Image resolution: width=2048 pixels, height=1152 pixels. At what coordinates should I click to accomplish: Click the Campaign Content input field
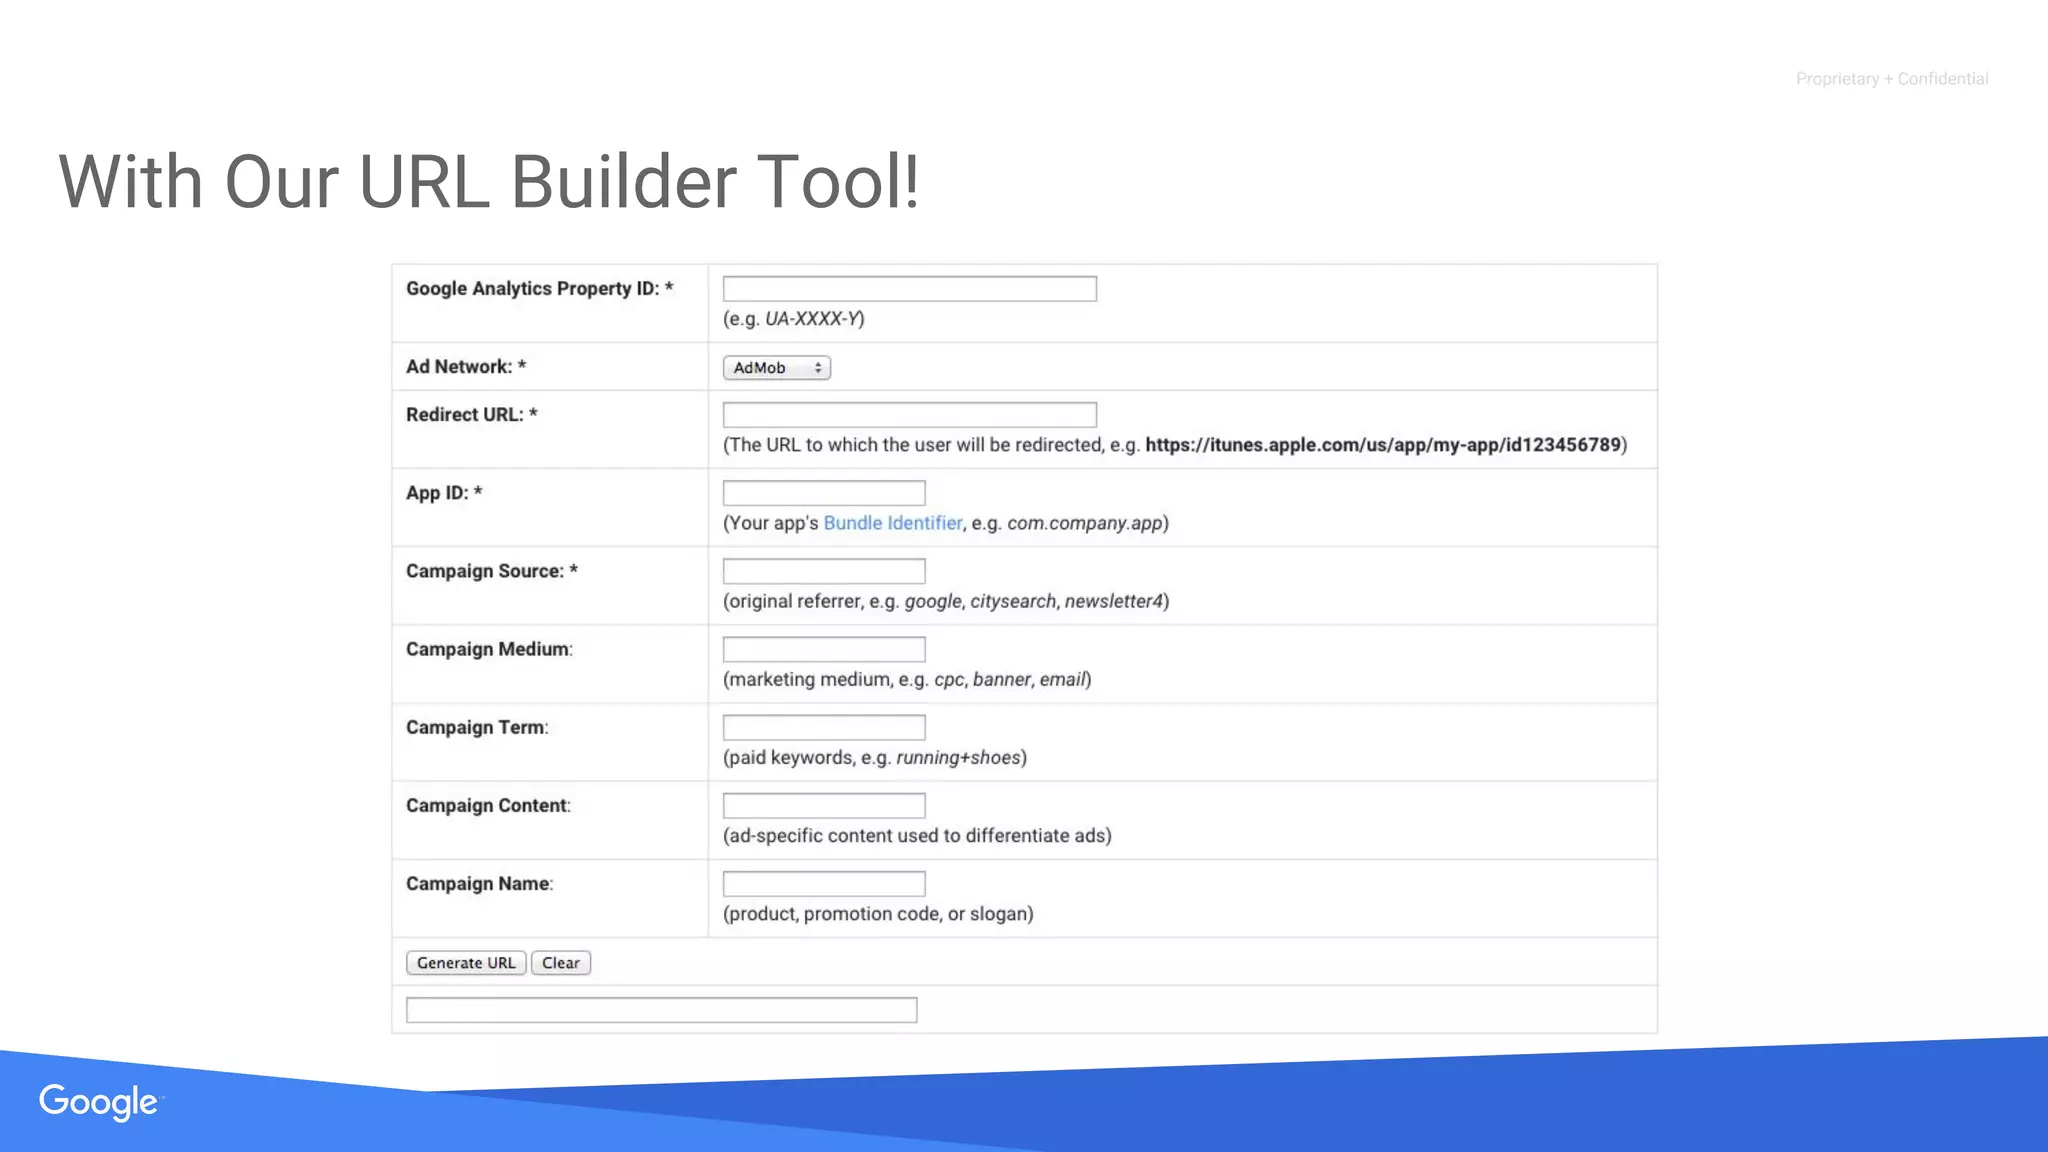click(x=824, y=805)
